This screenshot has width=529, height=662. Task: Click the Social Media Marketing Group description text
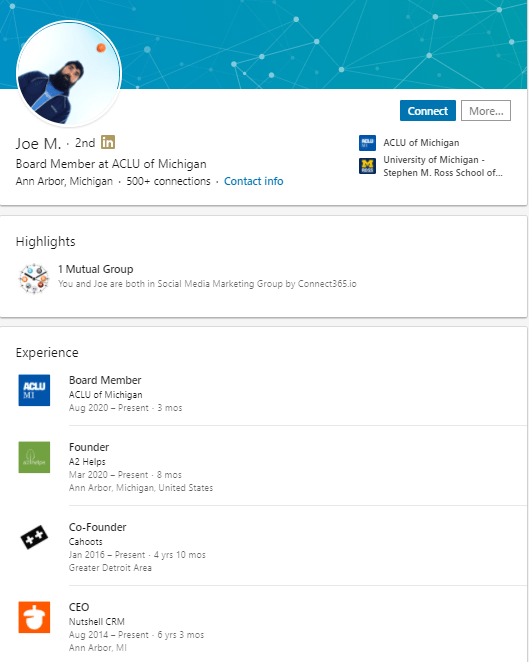[x=207, y=284]
